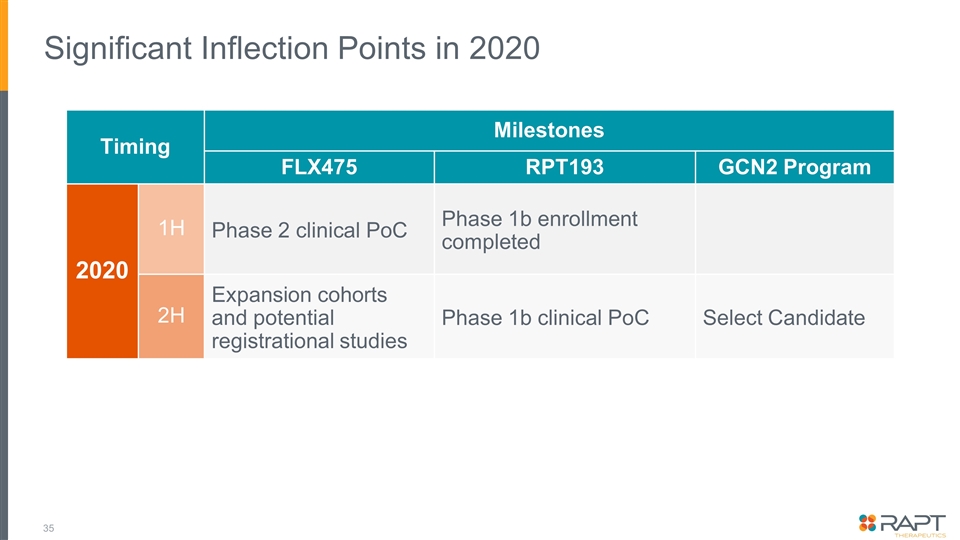Click the orange accent bar at top-left

4,45
